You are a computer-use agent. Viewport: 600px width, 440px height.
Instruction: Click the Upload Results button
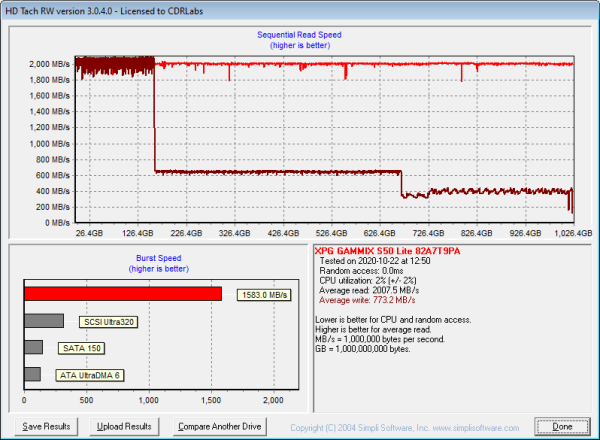click(124, 427)
